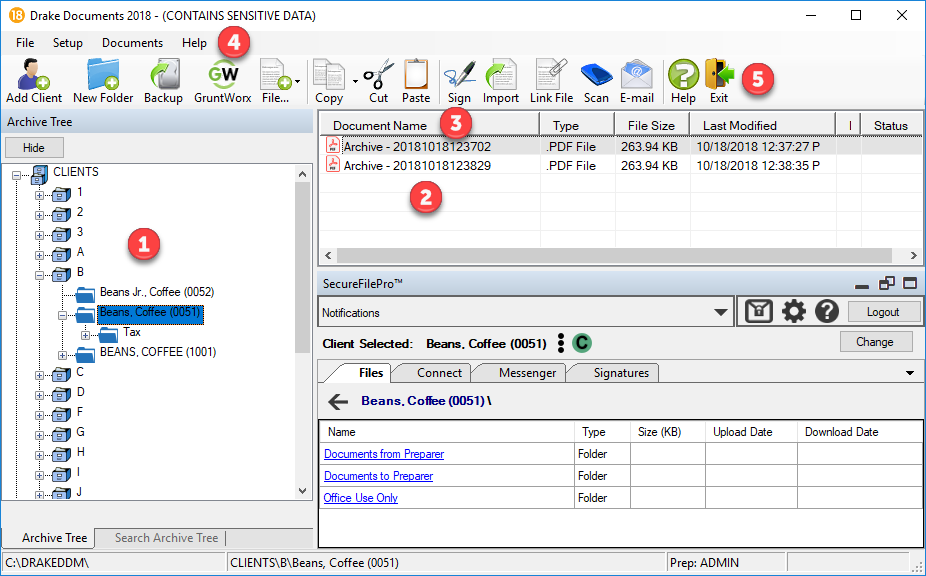Screen dimensions: 926x576
Task: Click the SecureFilePro question mark help icon
Action: tap(827, 311)
